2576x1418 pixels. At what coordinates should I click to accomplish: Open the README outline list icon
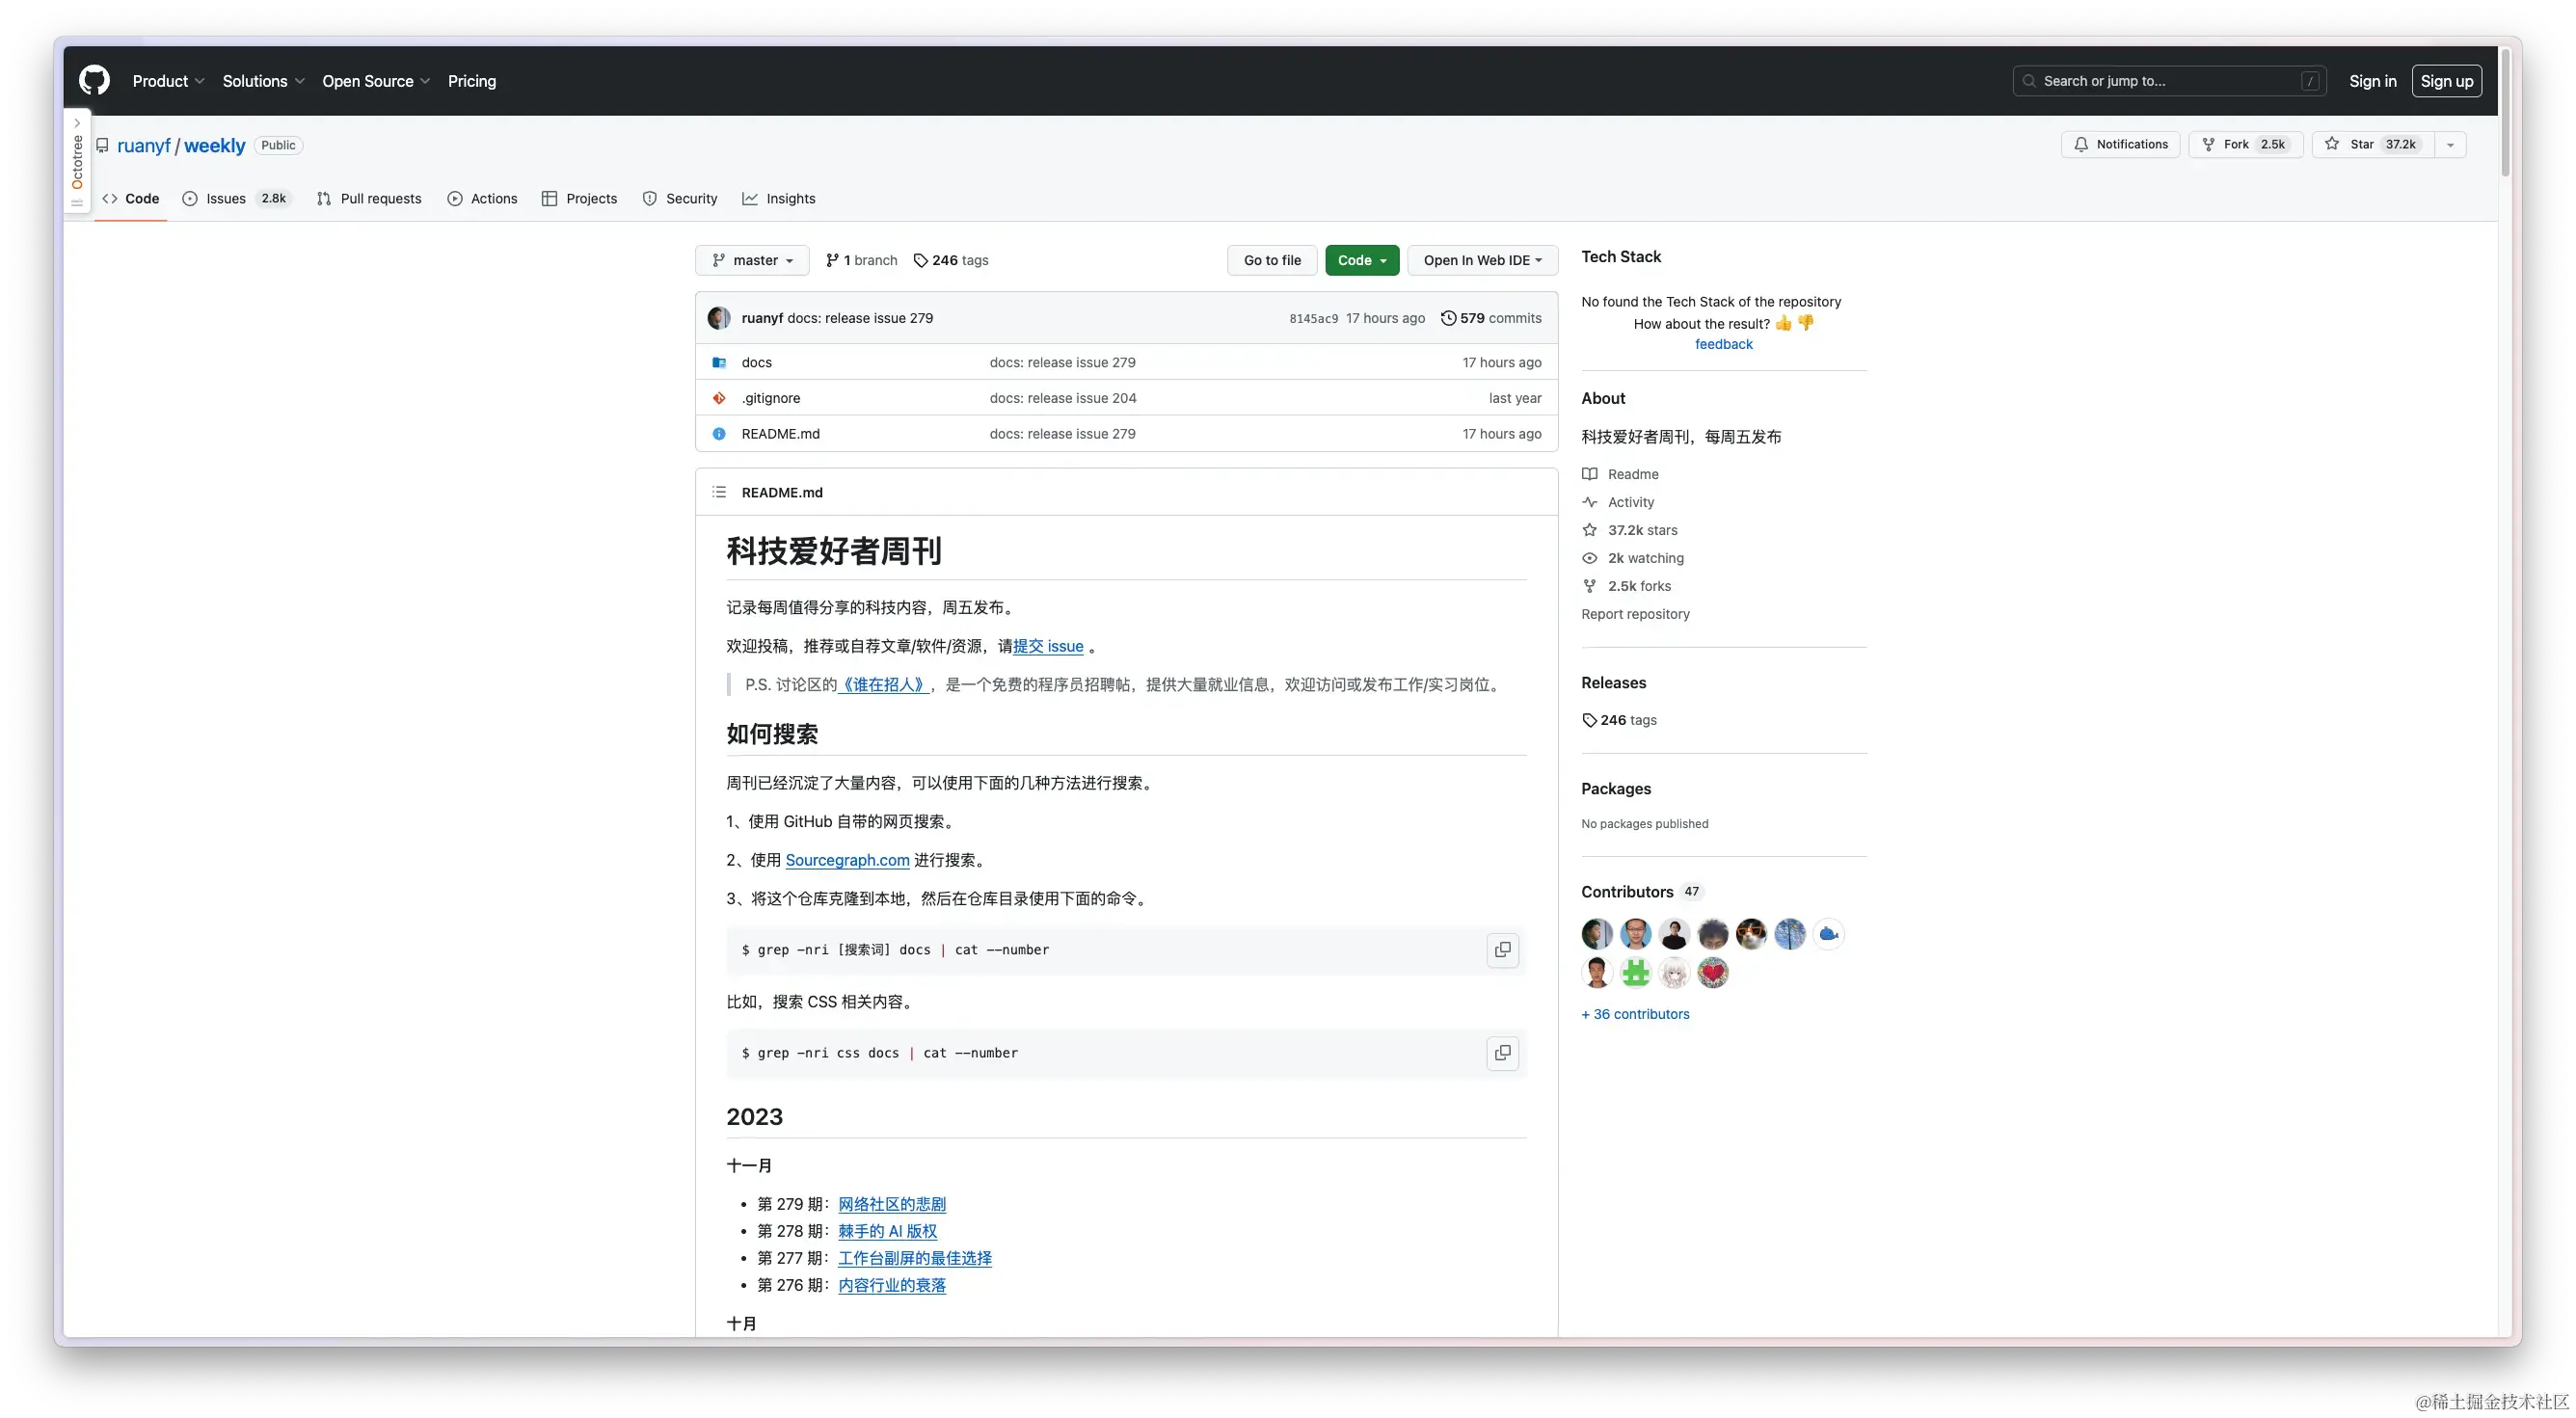pos(719,492)
